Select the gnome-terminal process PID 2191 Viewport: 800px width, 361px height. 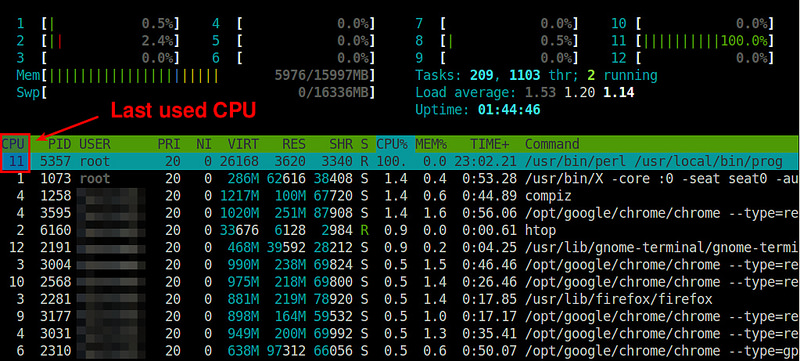(x=400, y=248)
